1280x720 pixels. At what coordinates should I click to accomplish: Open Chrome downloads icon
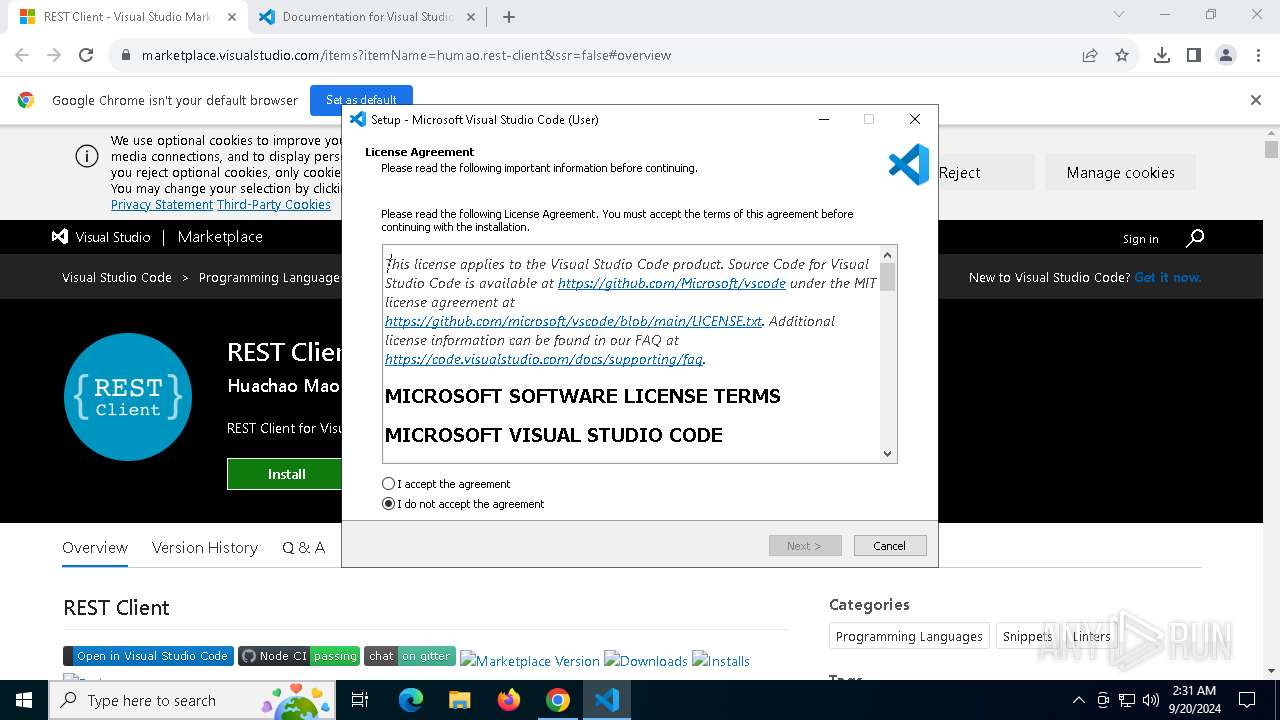click(x=1162, y=55)
